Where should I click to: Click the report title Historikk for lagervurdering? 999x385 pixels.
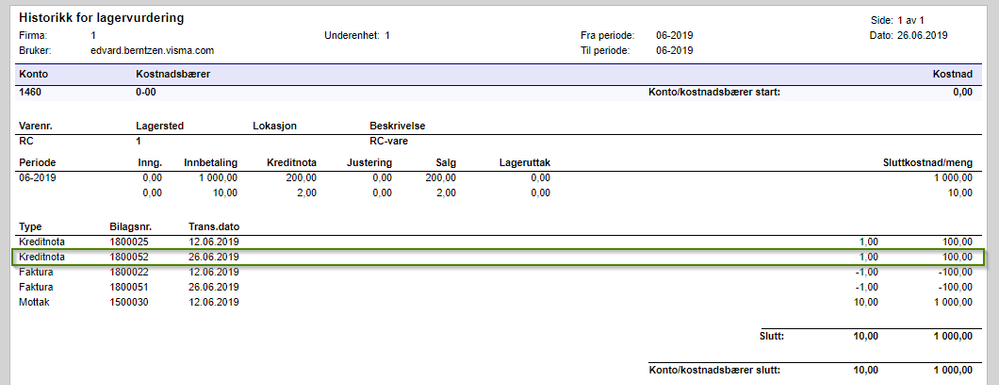tap(101, 18)
